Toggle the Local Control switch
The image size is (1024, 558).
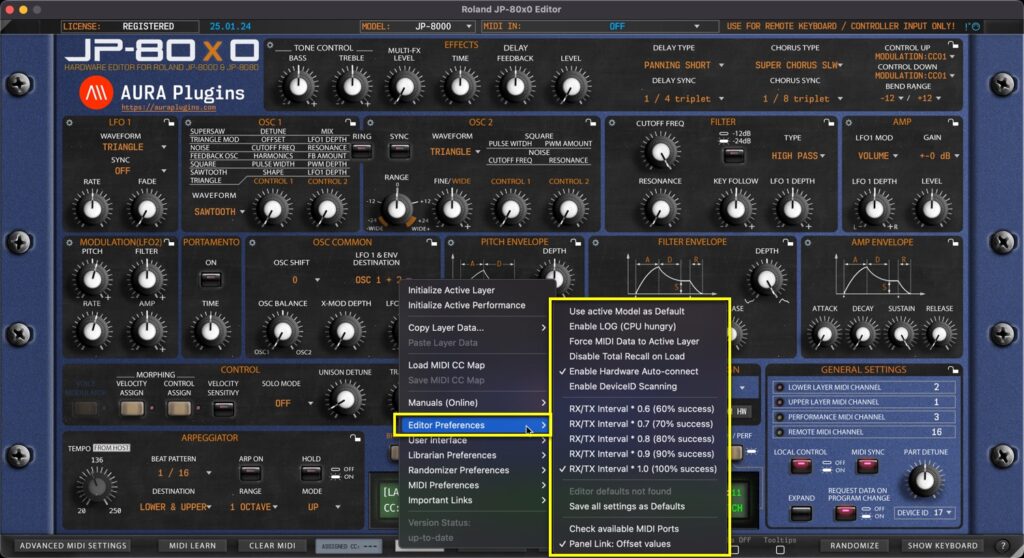tap(801, 466)
